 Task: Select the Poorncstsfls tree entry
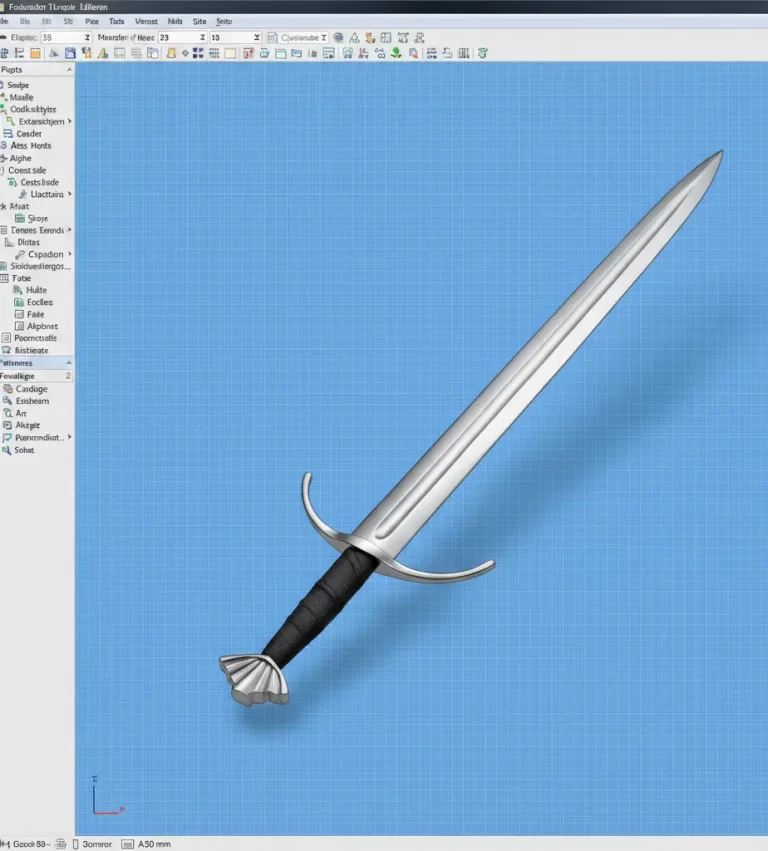click(x=35, y=338)
